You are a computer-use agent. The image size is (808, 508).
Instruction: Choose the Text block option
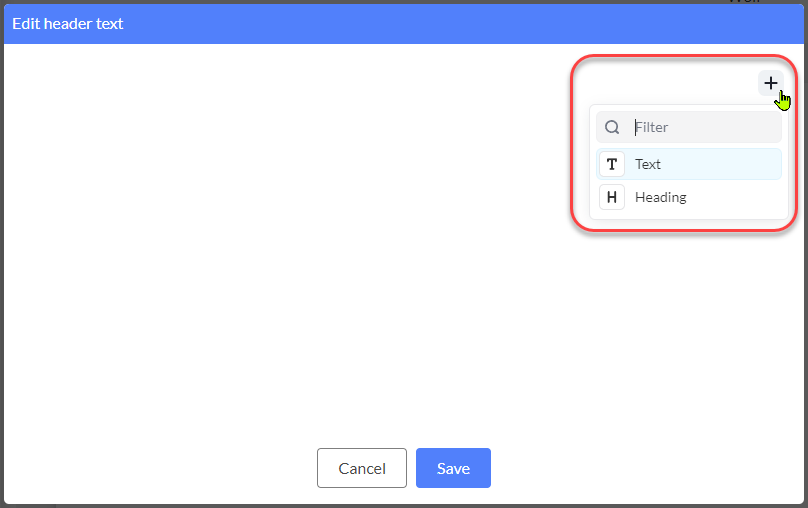(x=689, y=164)
